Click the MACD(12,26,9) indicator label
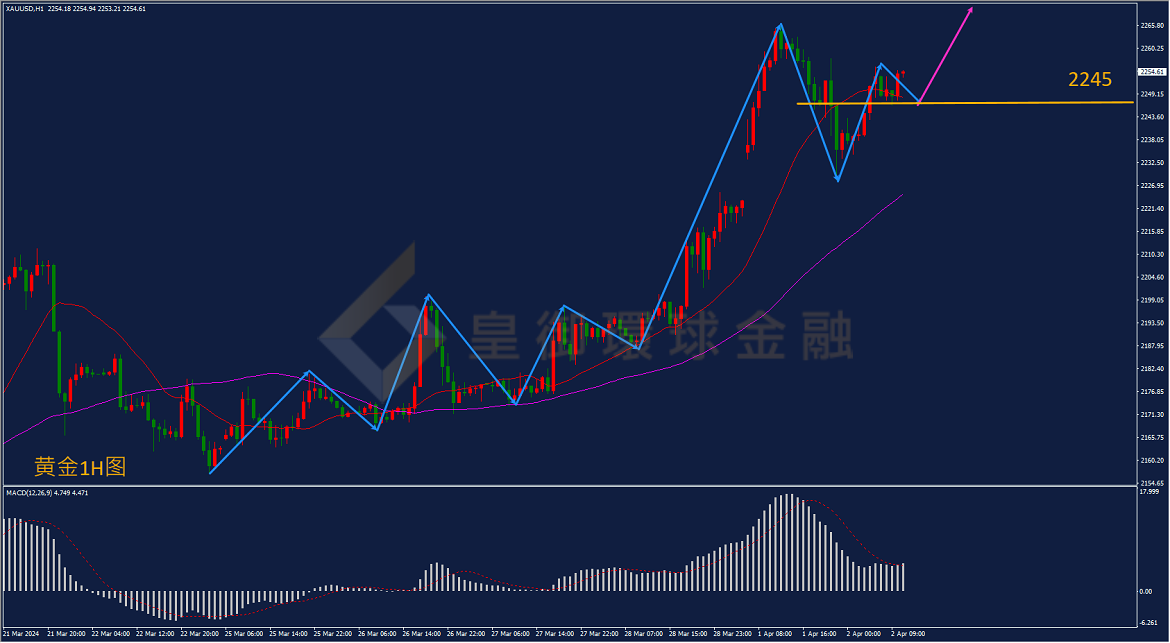Screen dimensions: 1170x643 point(47,493)
